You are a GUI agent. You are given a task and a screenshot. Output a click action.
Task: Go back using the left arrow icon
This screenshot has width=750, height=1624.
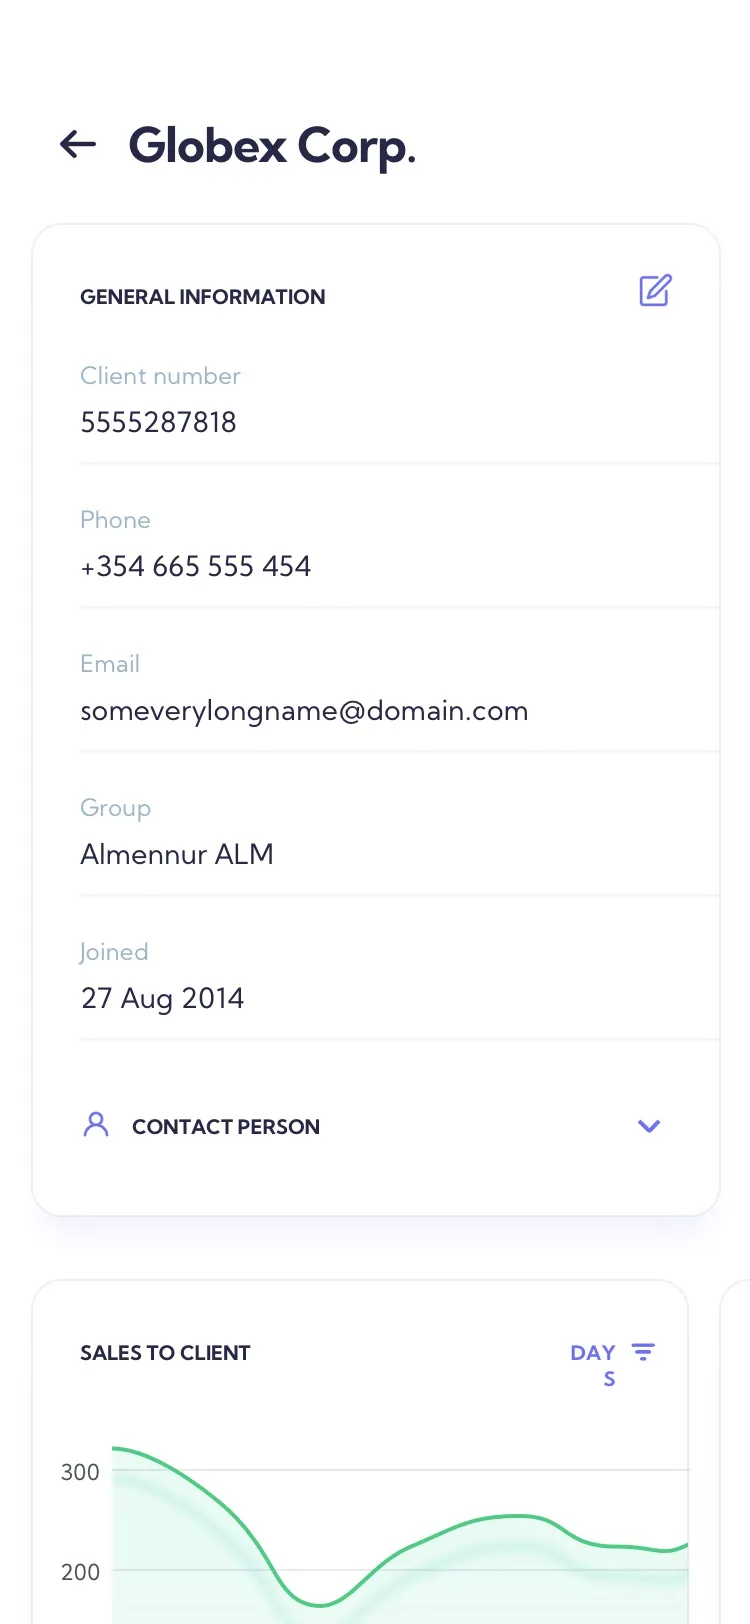point(78,145)
